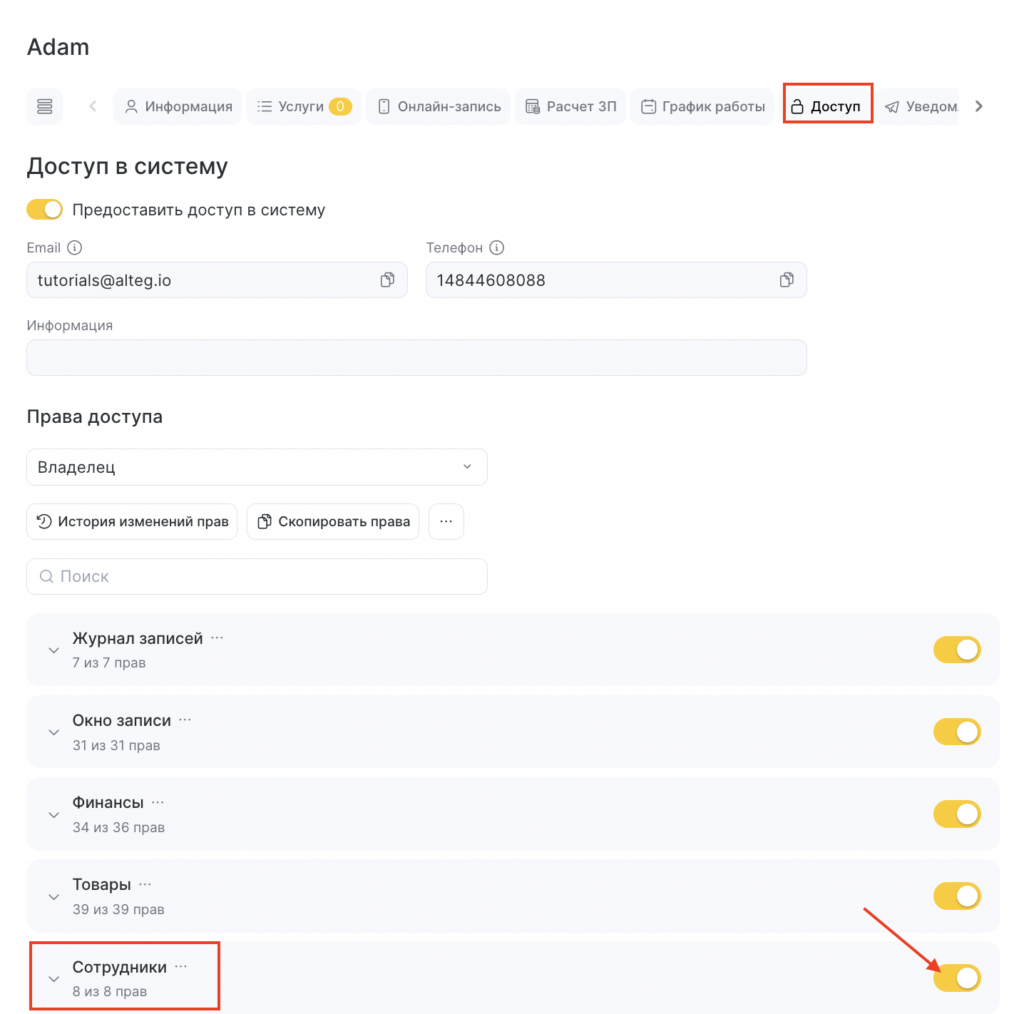Expand the Окно записи permissions group
This screenshot has height=1014, width=1024.
[54, 732]
